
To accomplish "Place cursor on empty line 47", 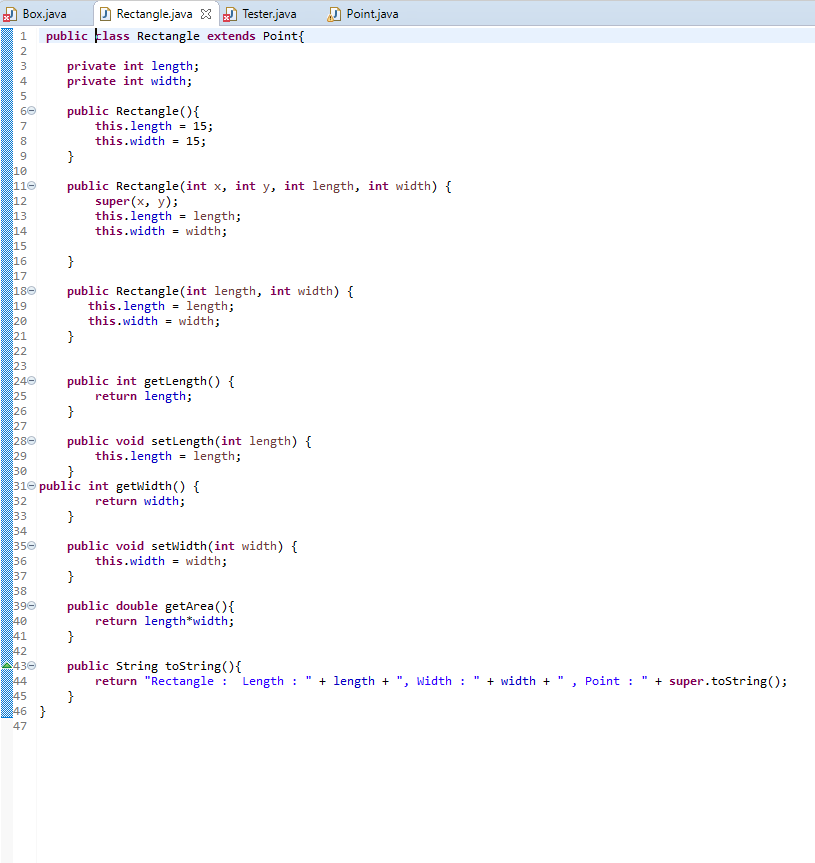I will click(x=424, y=726).
